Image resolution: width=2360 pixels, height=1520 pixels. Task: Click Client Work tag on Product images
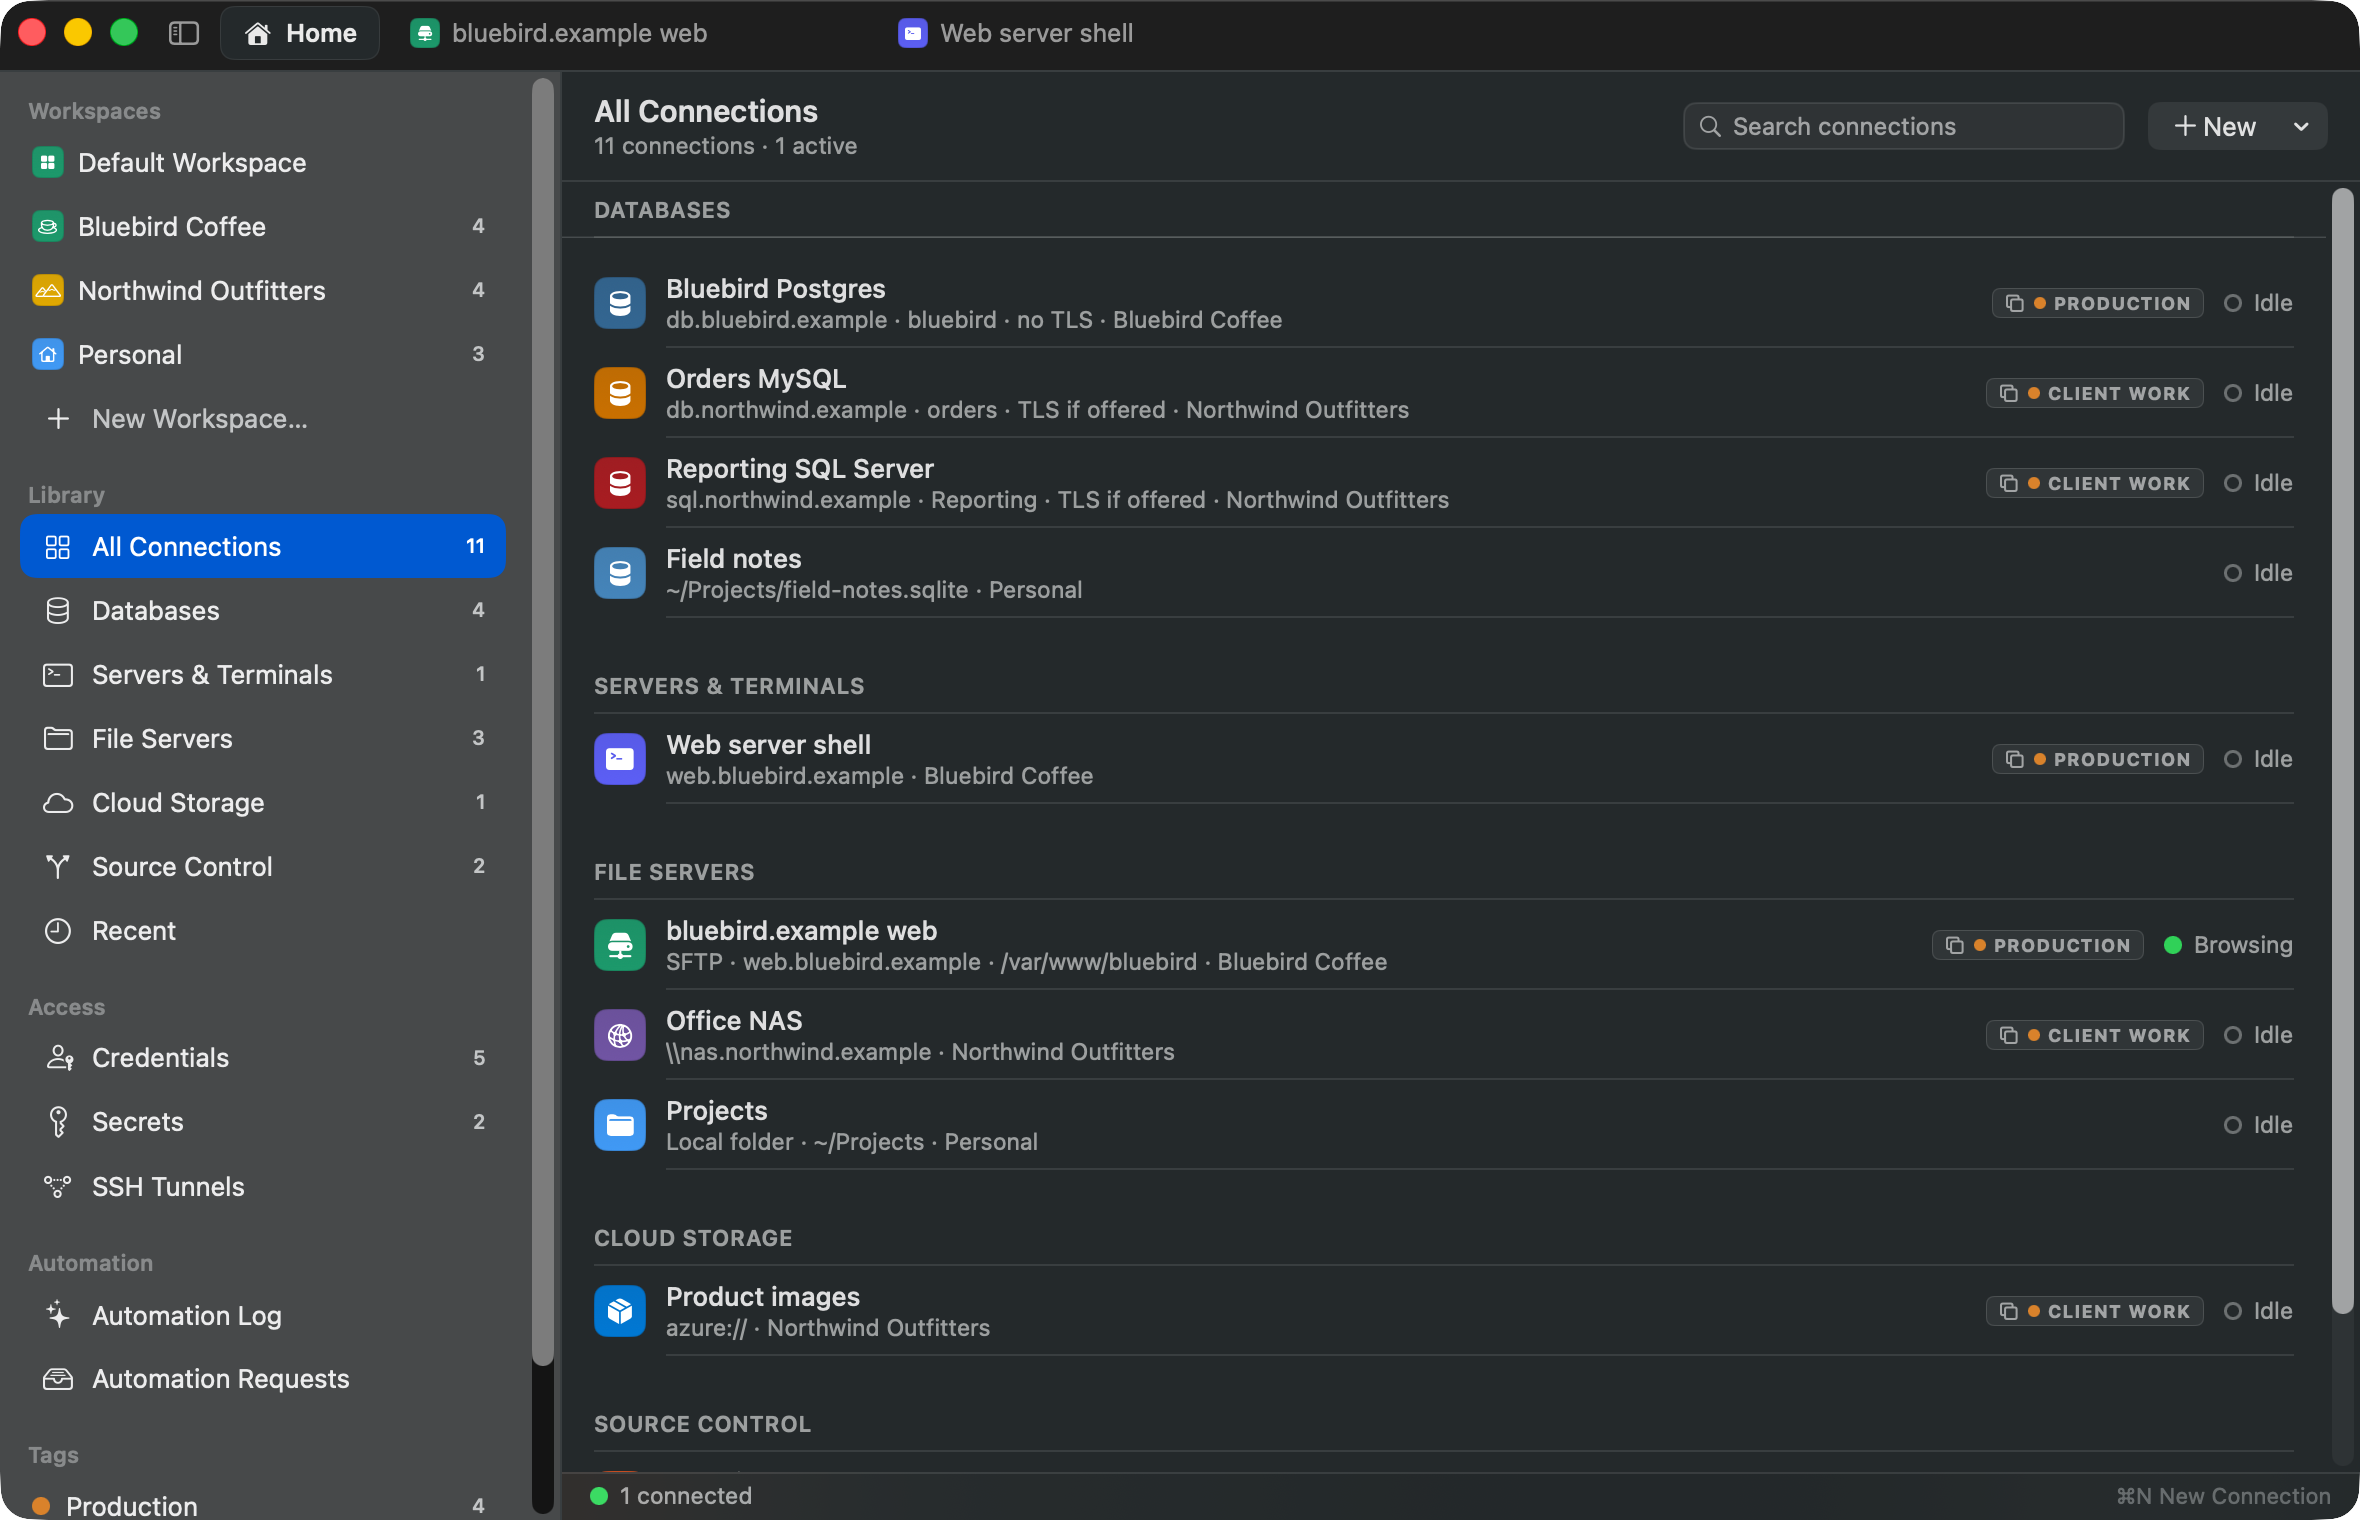(x=2095, y=1311)
